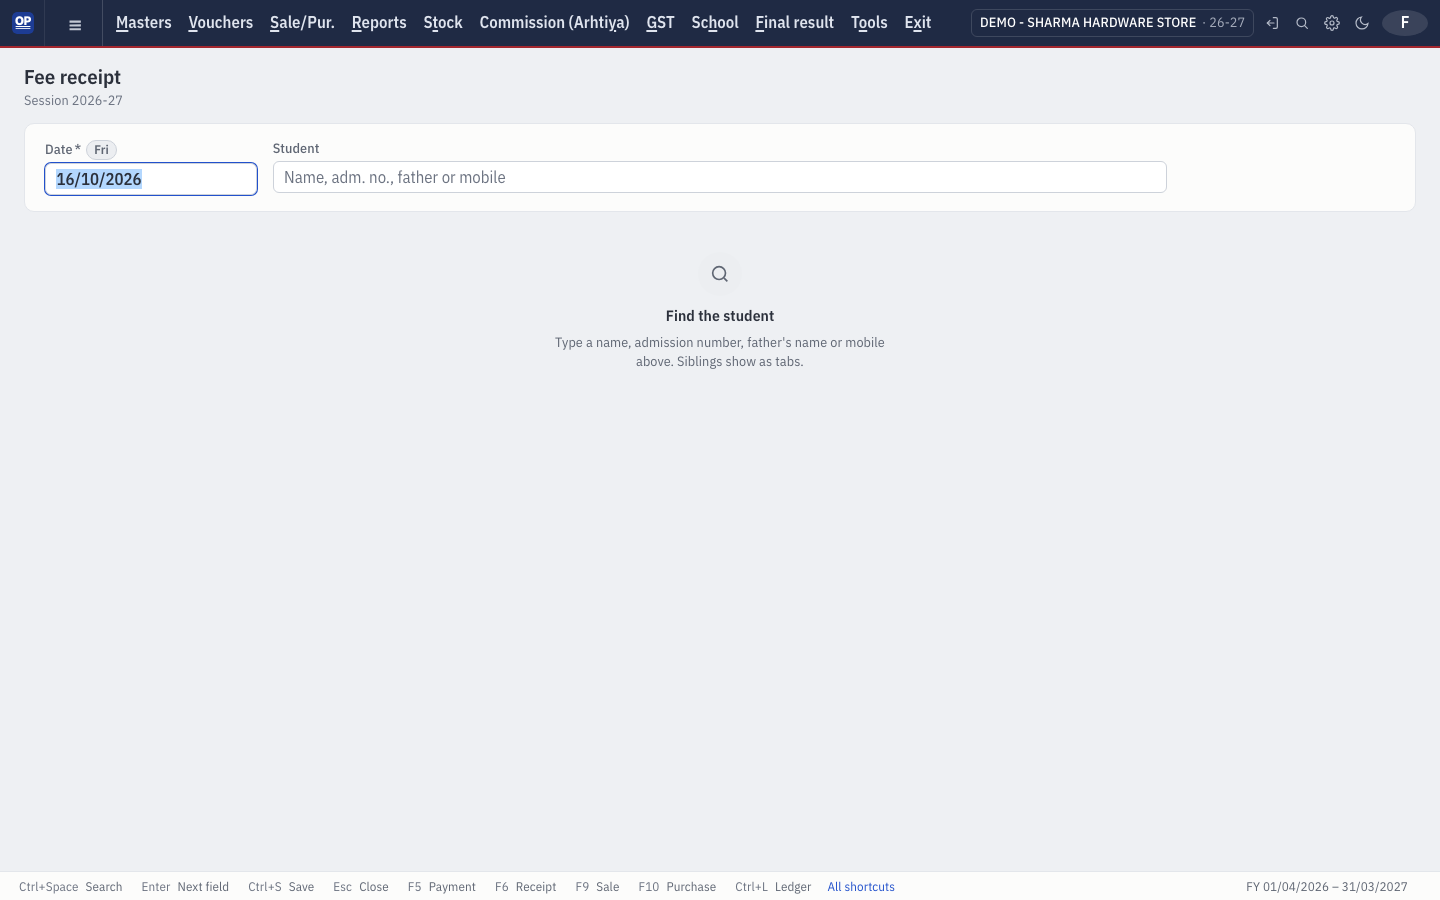Open the Final result menu
The width and height of the screenshot is (1440, 900).
(x=795, y=23)
